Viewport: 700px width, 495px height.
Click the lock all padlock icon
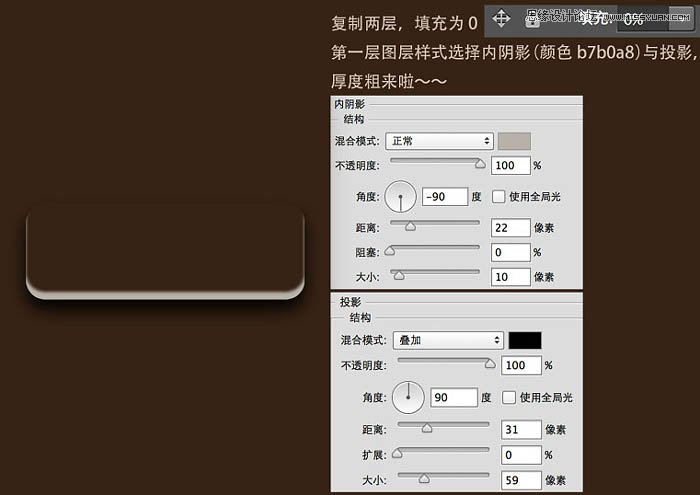[x=532, y=21]
